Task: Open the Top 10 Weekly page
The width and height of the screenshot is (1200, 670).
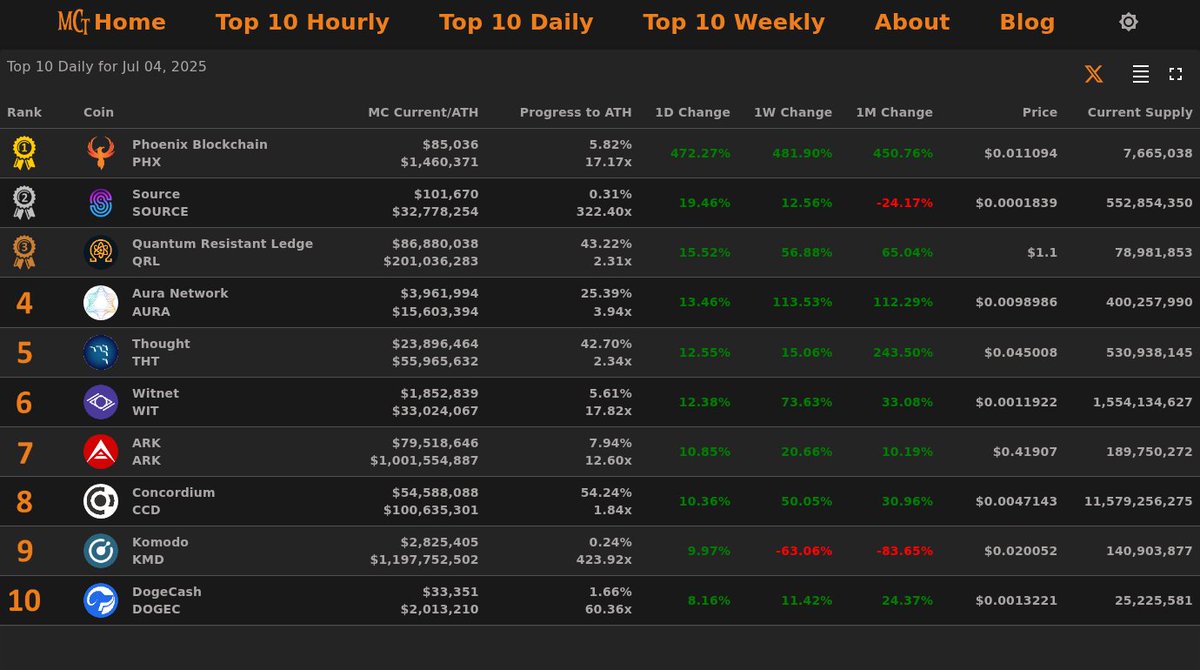Action: [734, 22]
